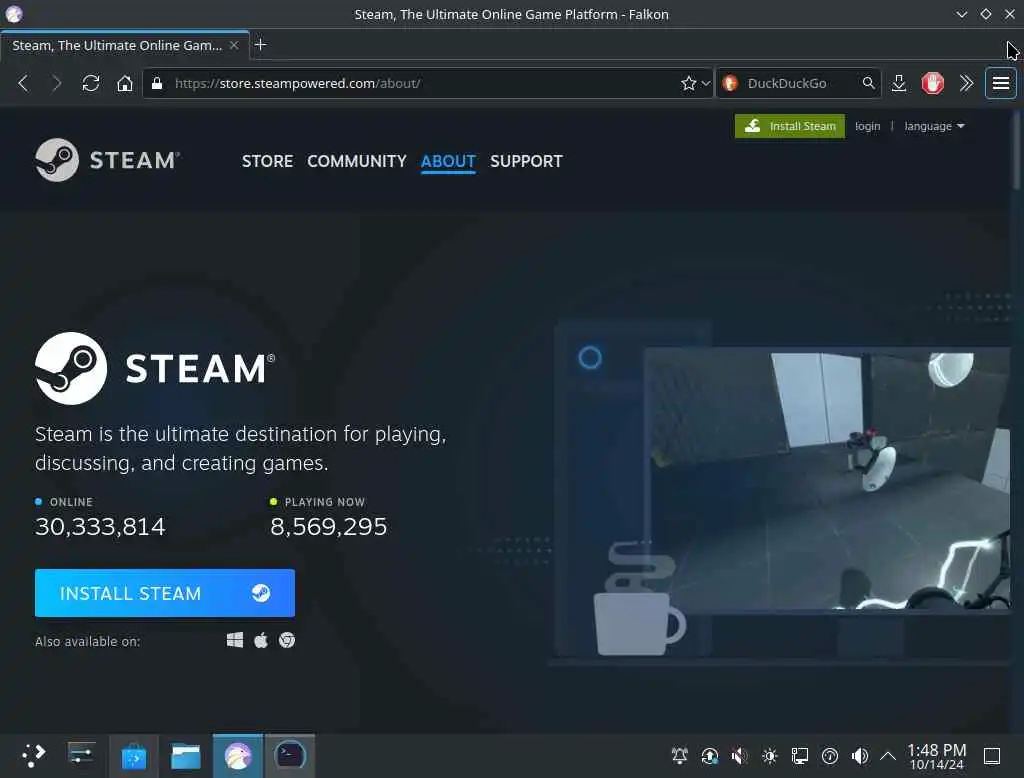
Task: Open the notifications bell tray icon
Action: tap(679, 756)
